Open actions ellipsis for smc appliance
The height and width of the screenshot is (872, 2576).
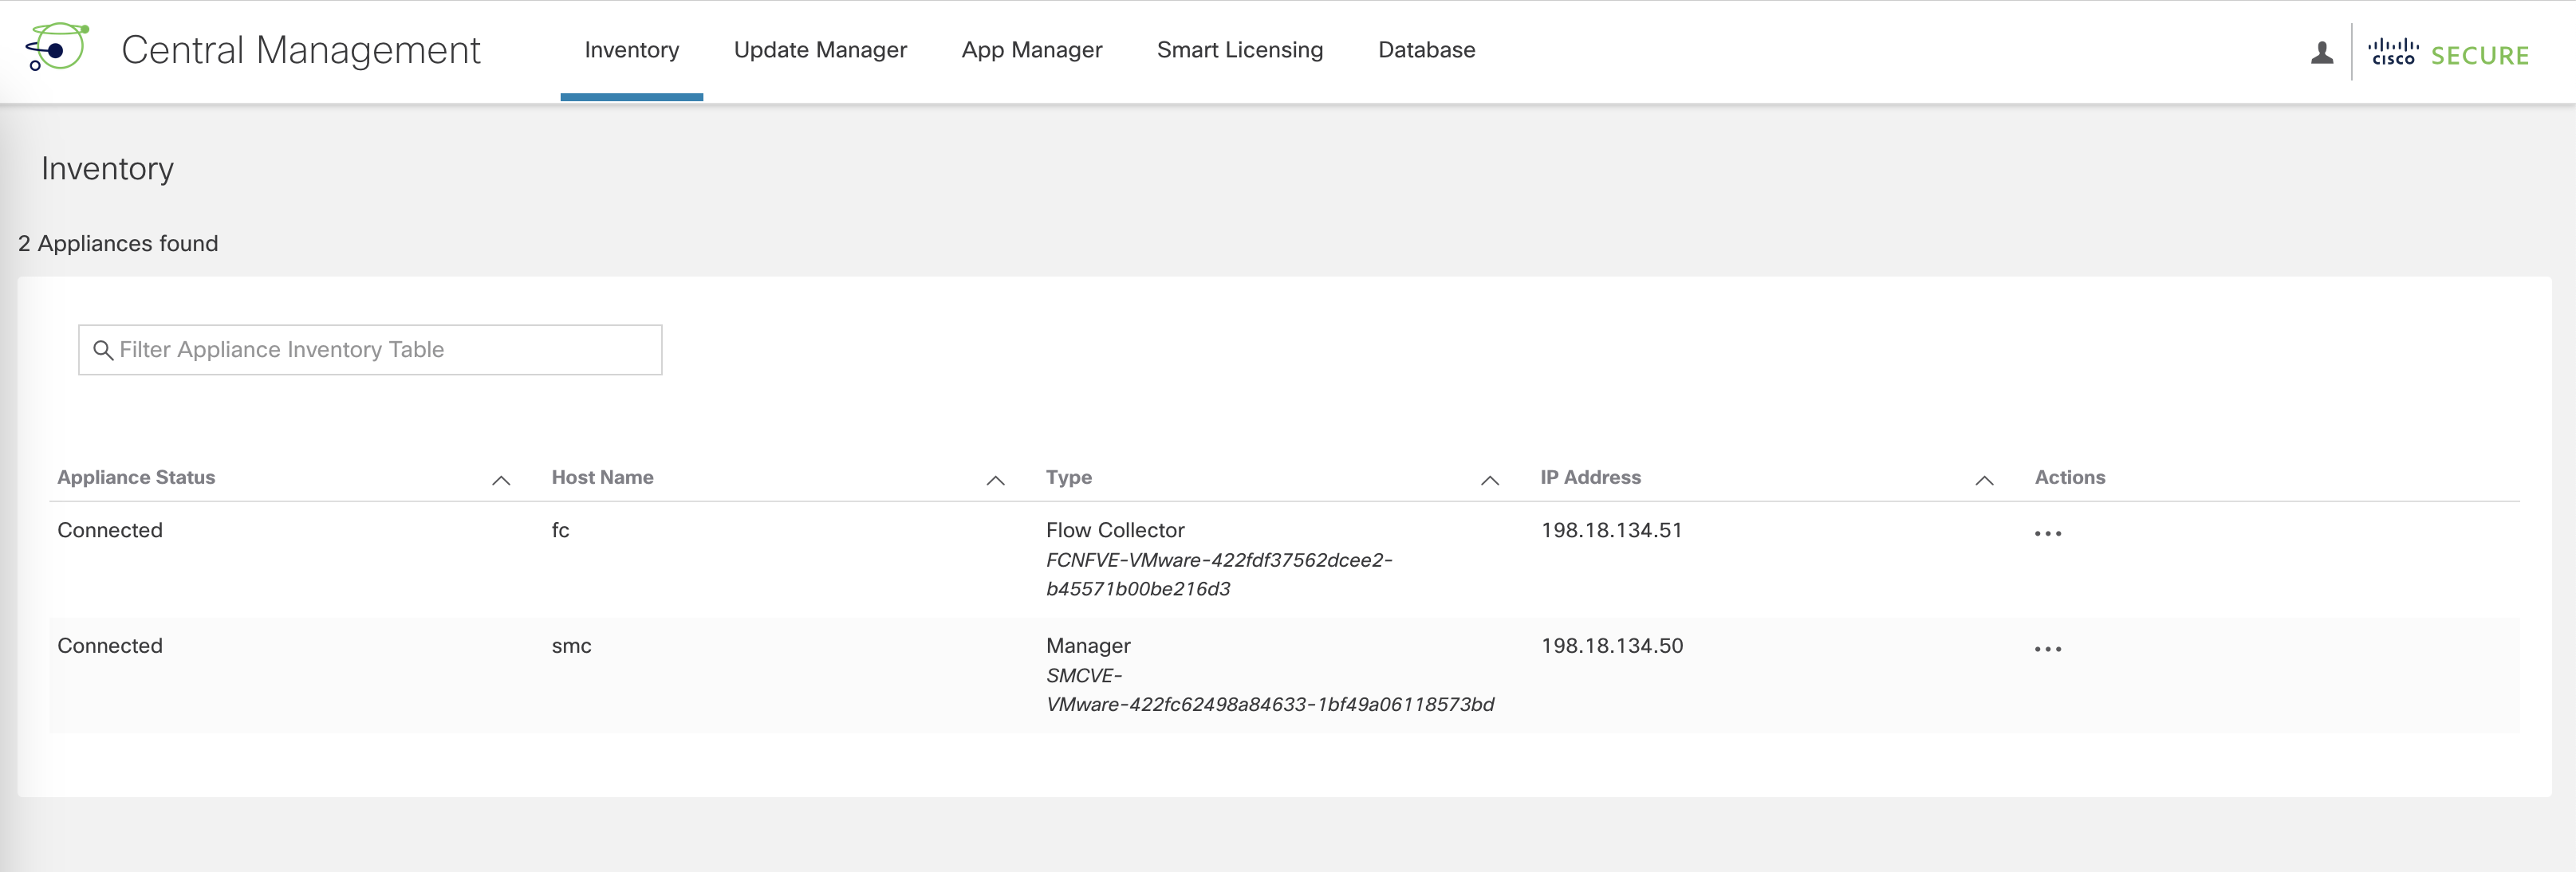[x=2047, y=649]
